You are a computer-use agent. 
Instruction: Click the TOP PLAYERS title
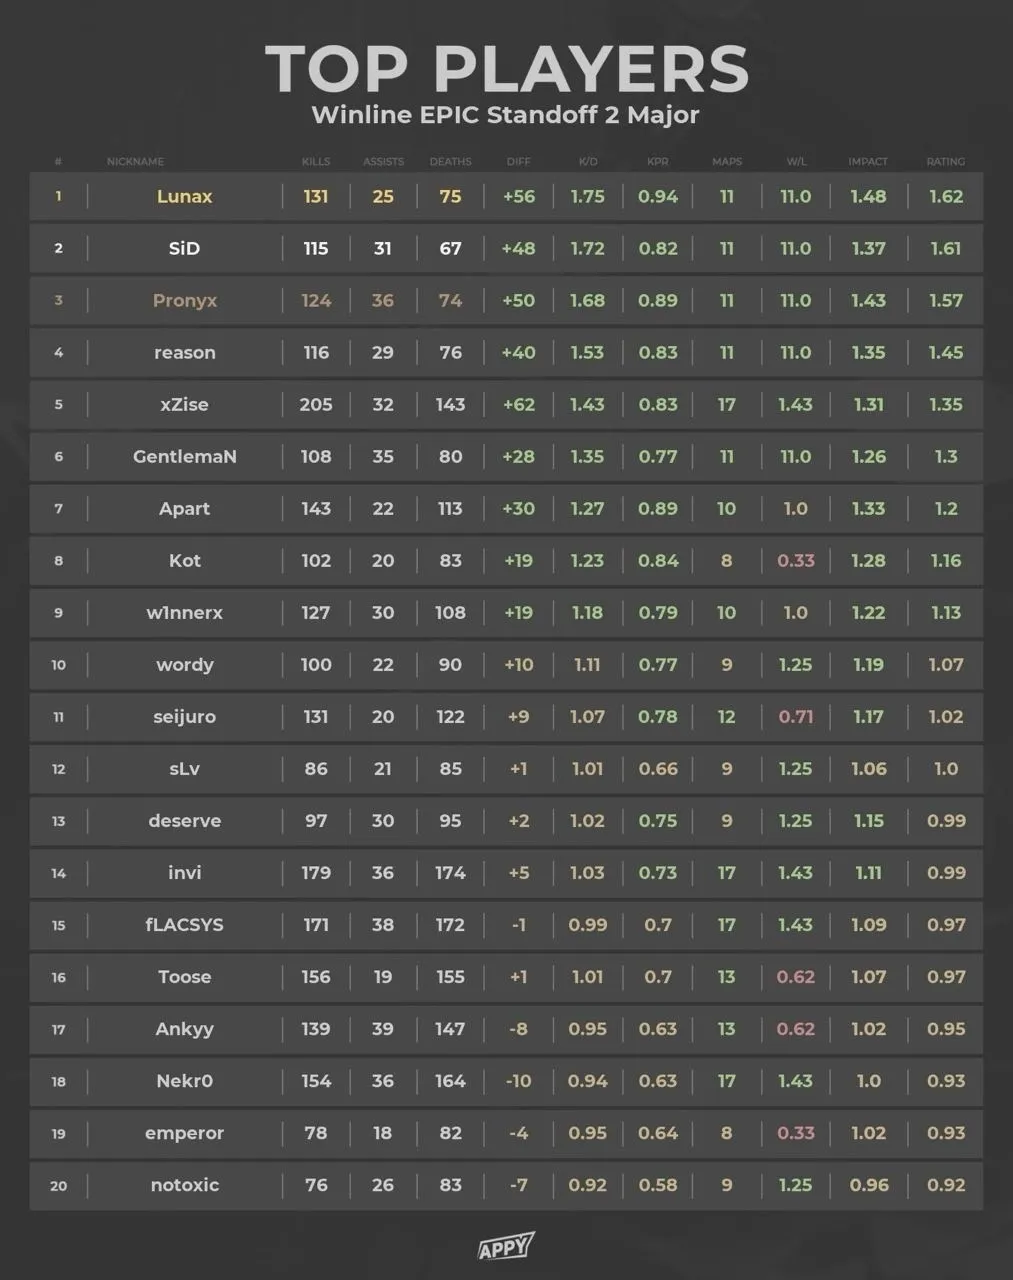click(507, 69)
